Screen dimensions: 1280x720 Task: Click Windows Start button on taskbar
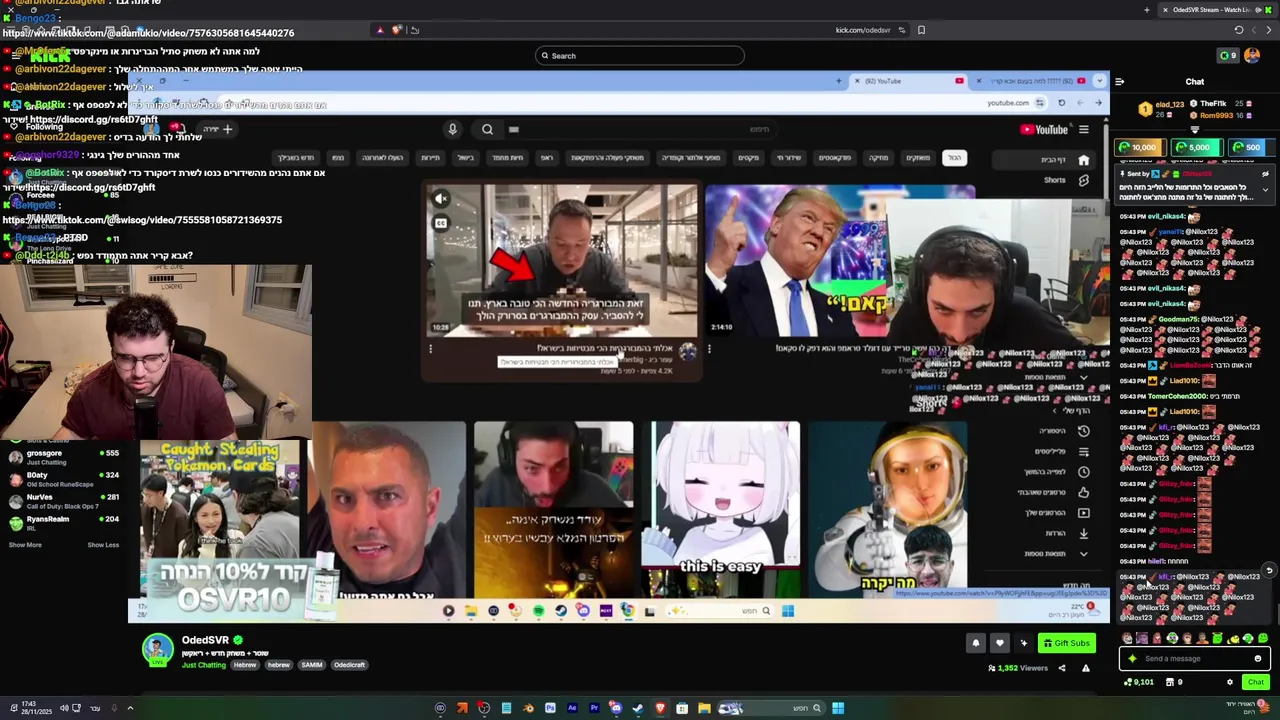[x=838, y=708]
